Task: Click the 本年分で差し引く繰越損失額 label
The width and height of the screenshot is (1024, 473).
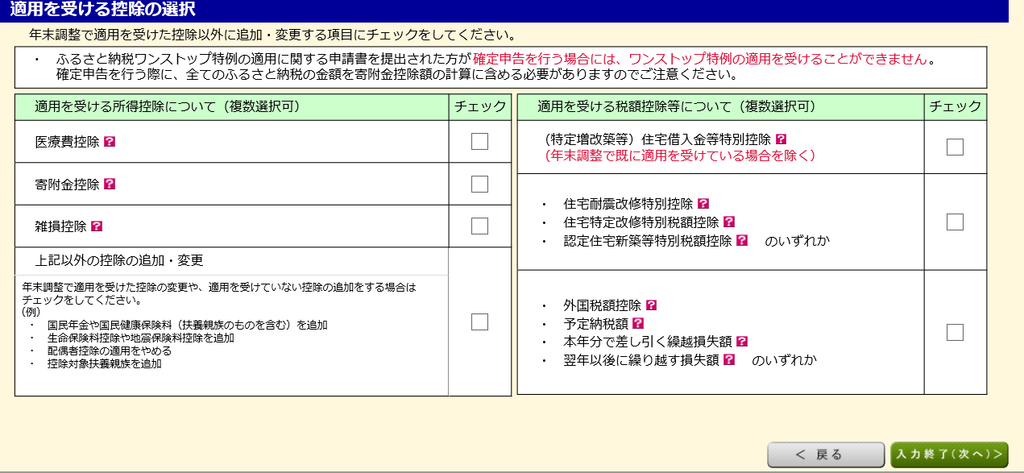Action: 648,341
